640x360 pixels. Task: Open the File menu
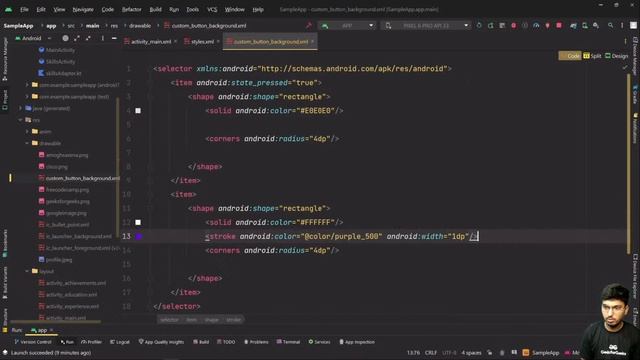24,9
